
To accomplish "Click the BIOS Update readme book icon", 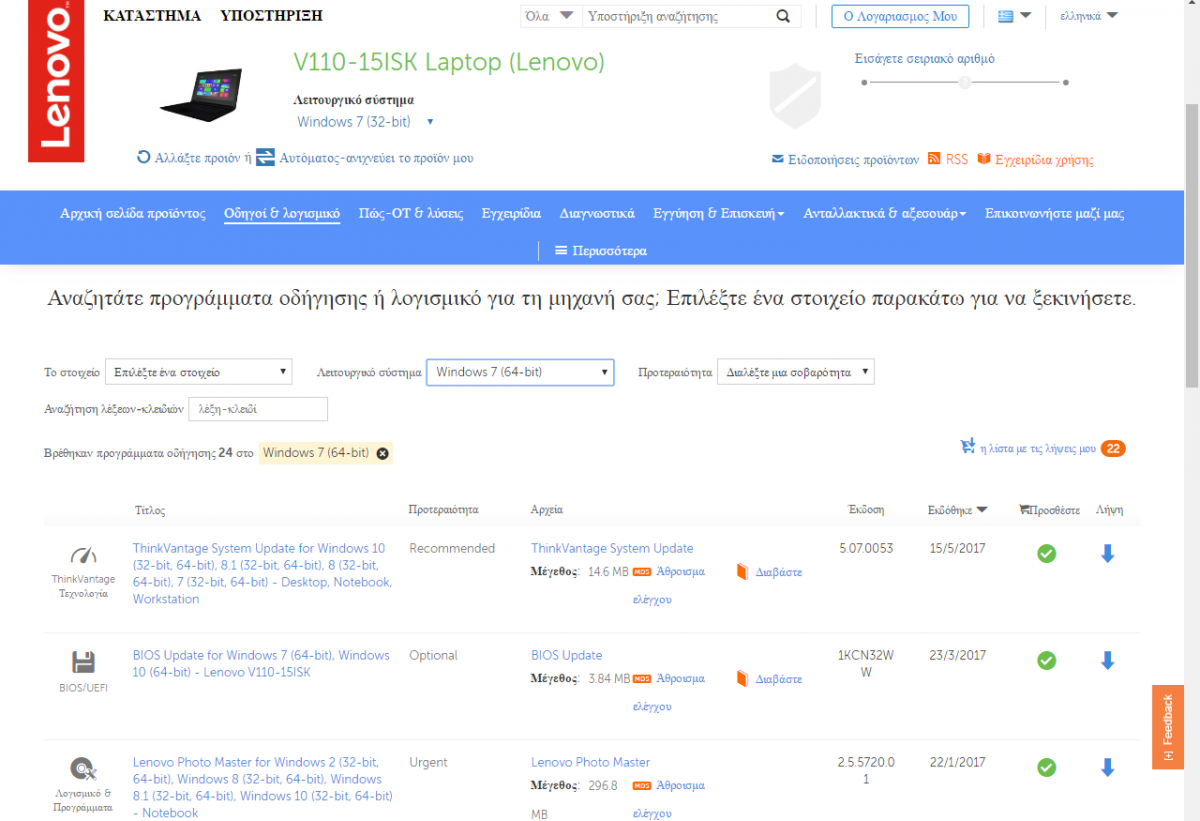I will click(742, 679).
